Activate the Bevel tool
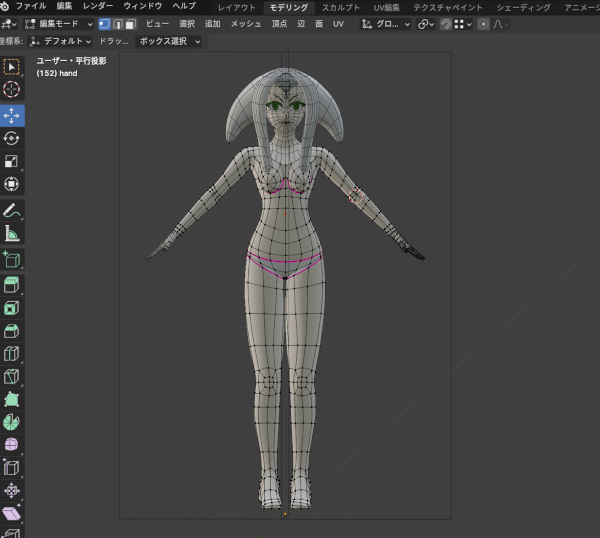600x538 pixels. 11,331
